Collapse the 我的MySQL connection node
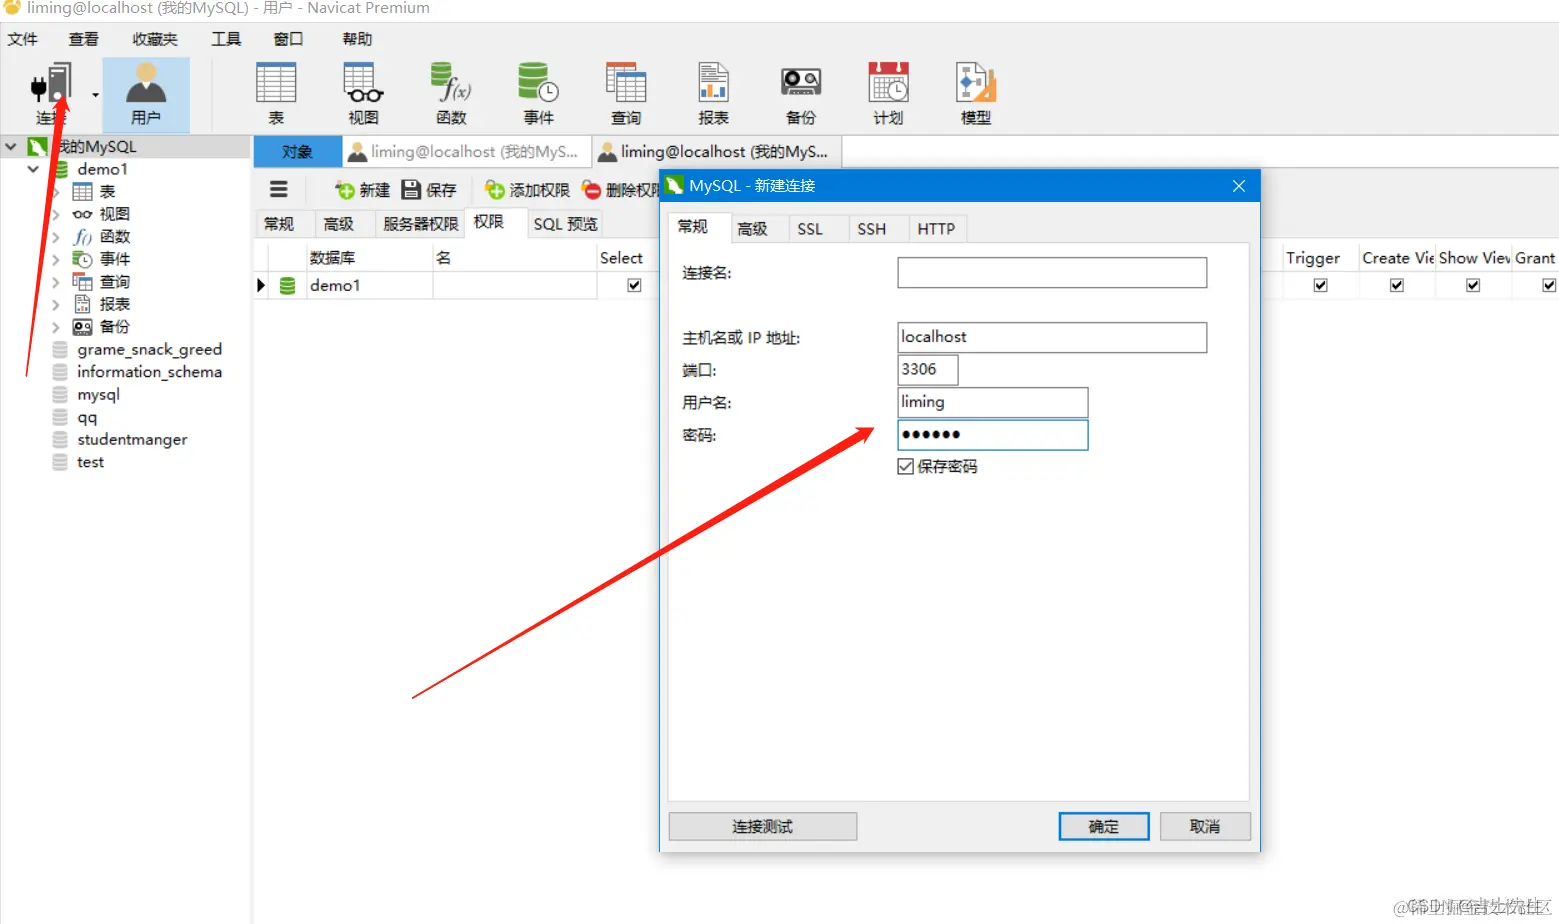 coord(11,147)
